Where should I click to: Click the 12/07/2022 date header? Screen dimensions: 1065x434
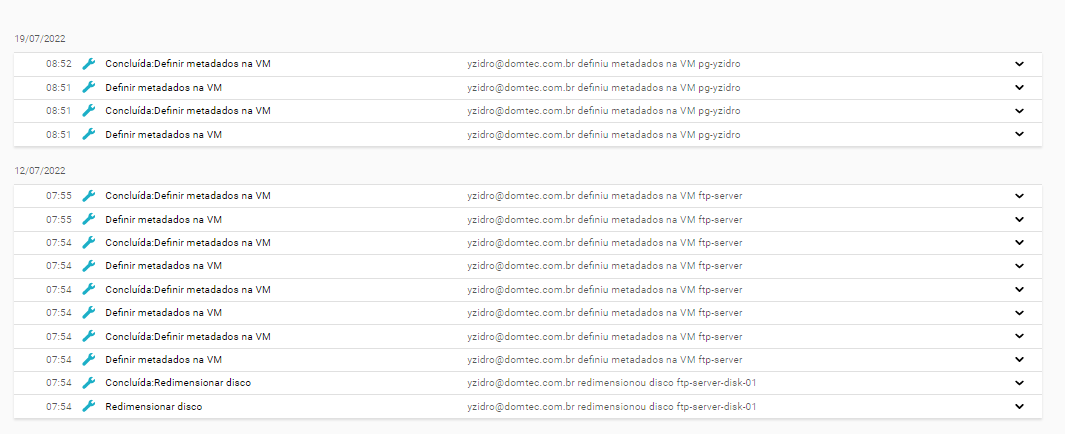pyautogui.click(x=40, y=170)
